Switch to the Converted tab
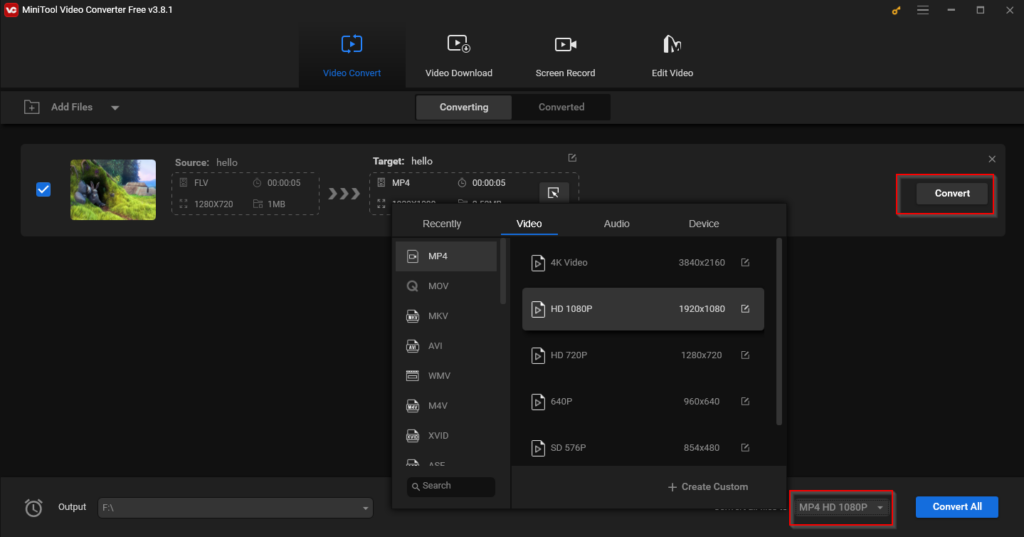 [x=561, y=107]
